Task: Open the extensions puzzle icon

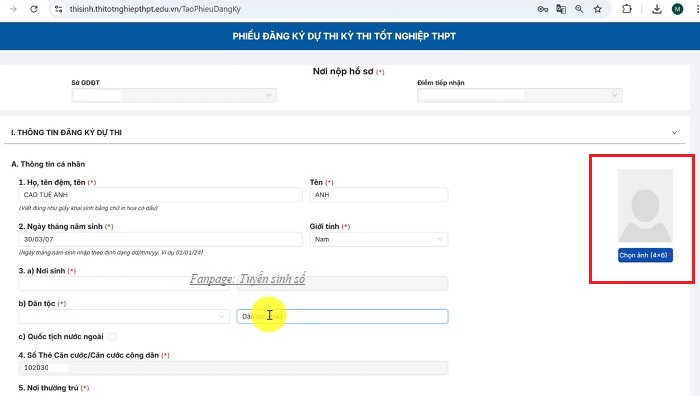Action: point(627,9)
